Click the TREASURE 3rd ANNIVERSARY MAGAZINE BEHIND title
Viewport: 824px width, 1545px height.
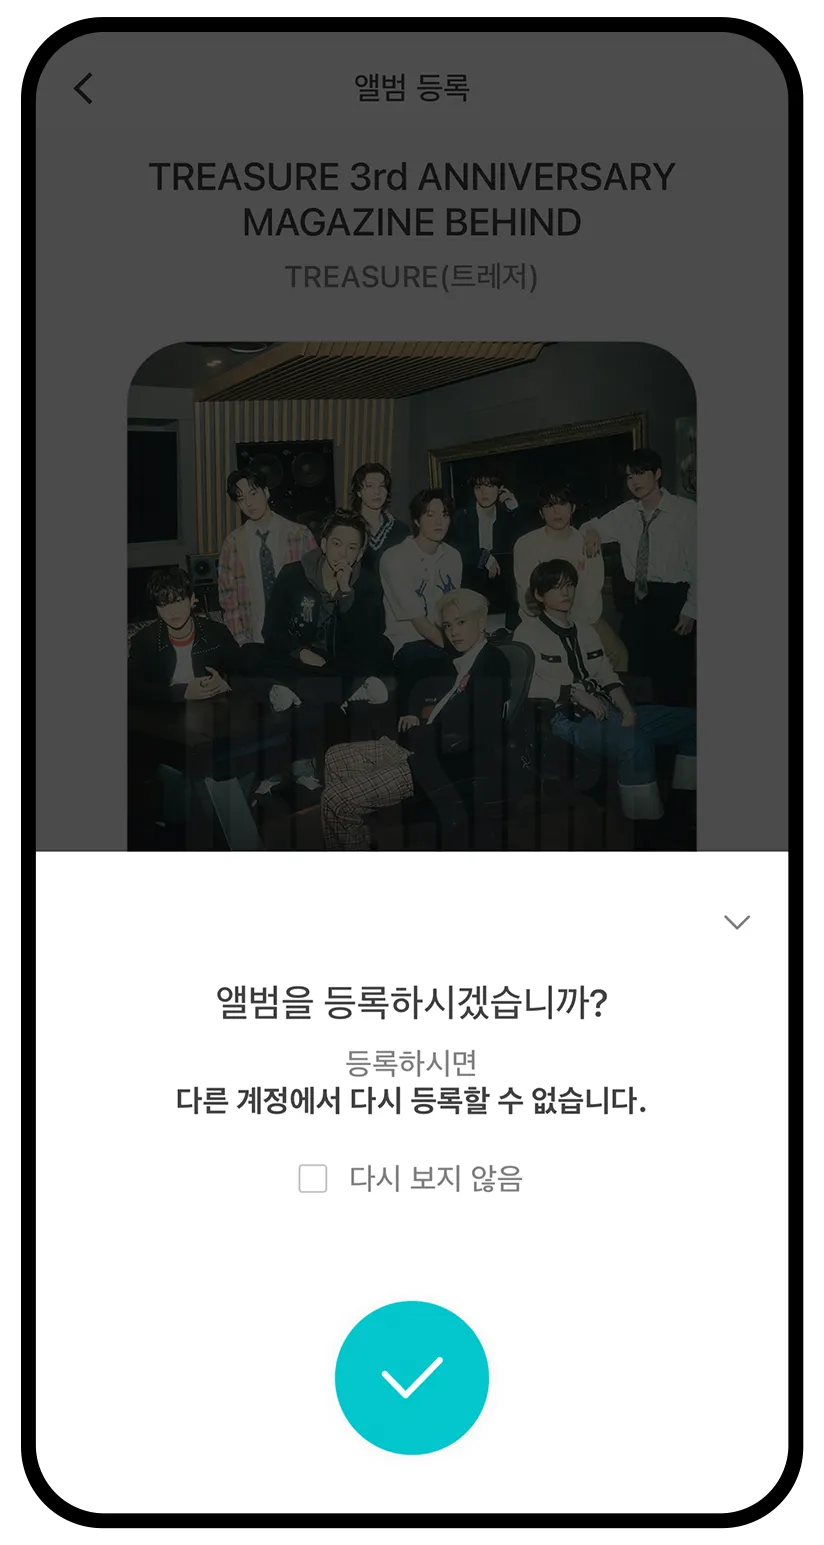[x=412, y=199]
